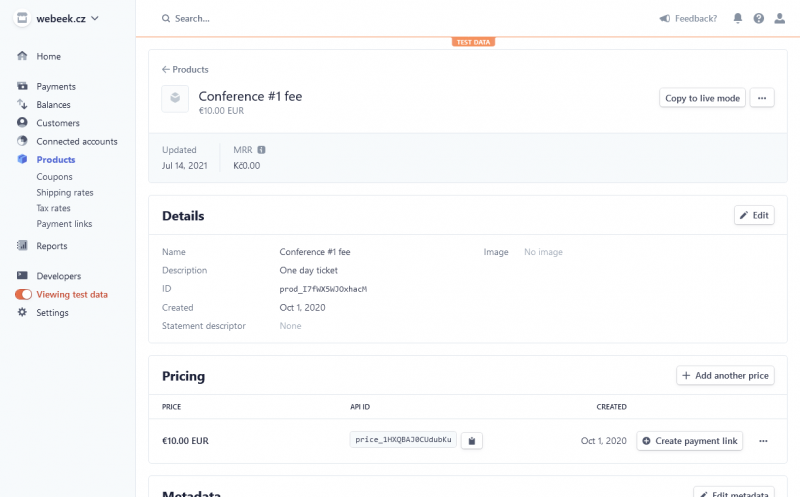
Task: Open the notifications bell
Action: pyautogui.click(x=738, y=18)
